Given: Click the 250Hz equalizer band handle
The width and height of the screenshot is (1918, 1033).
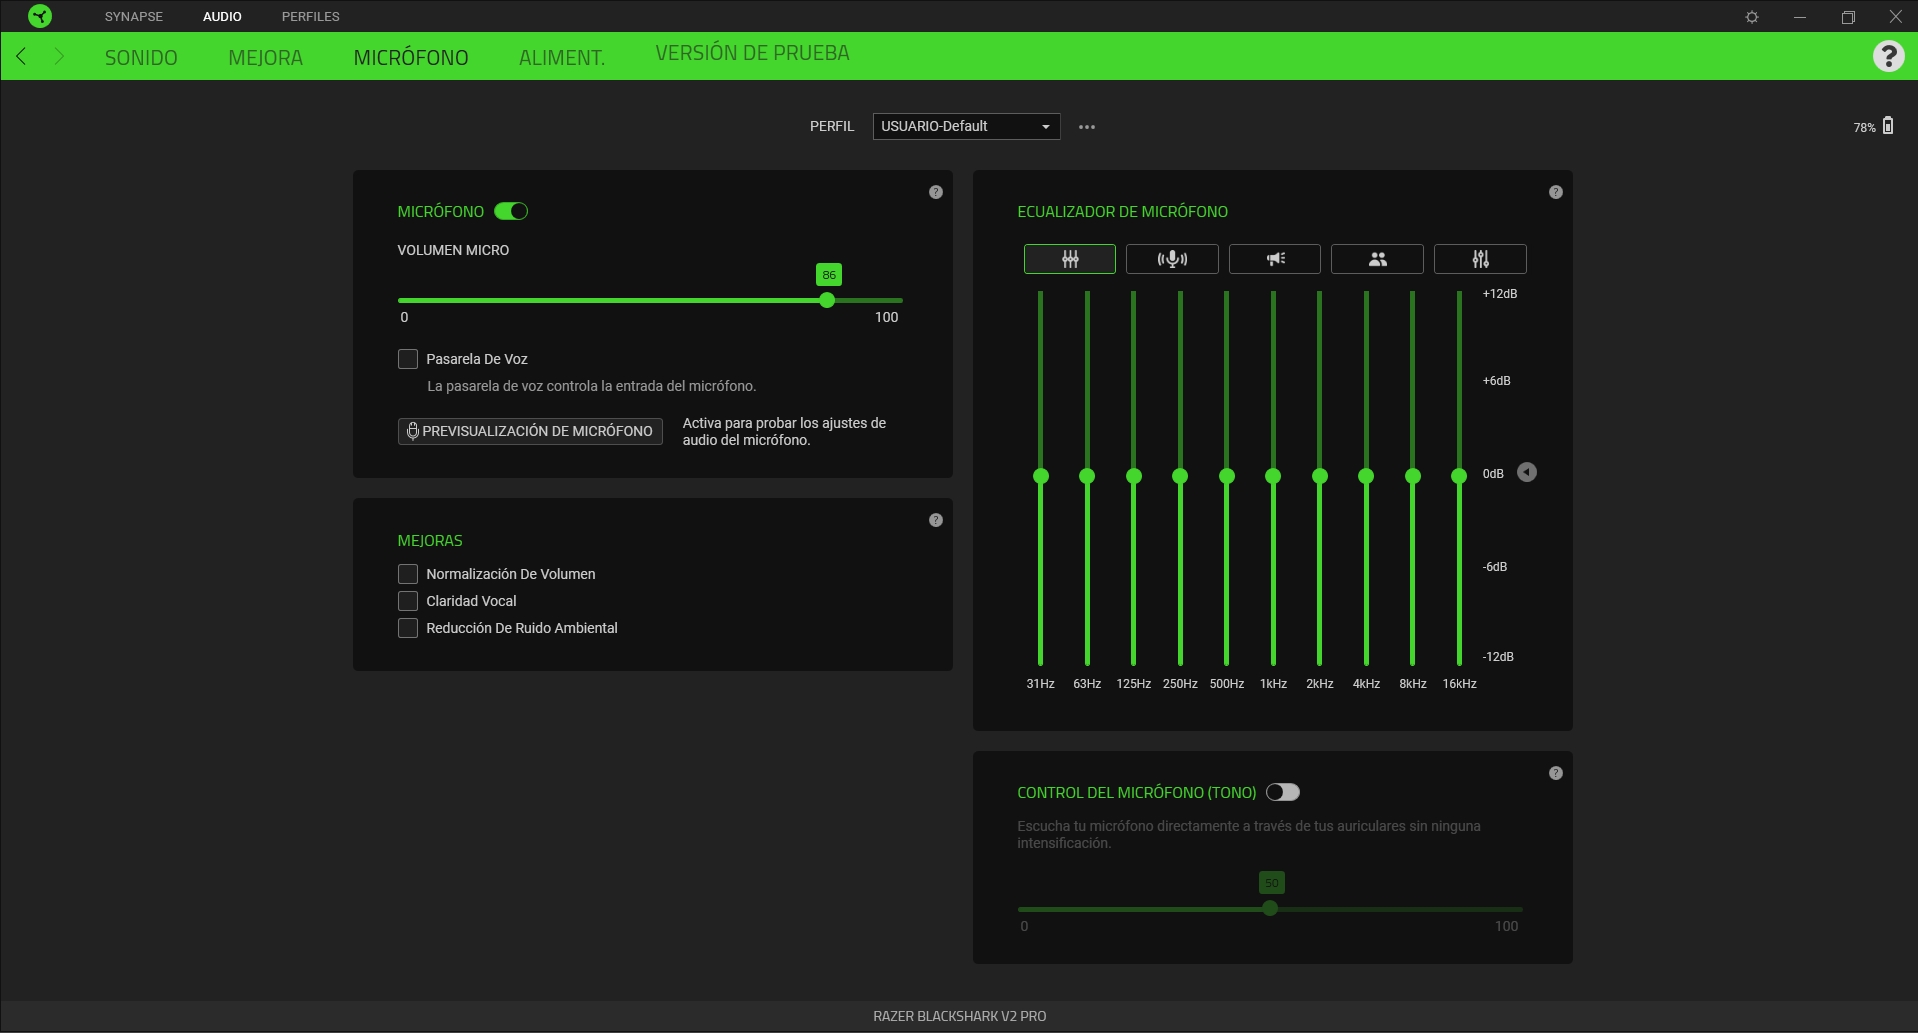Looking at the screenshot, I should [1180, 476].
